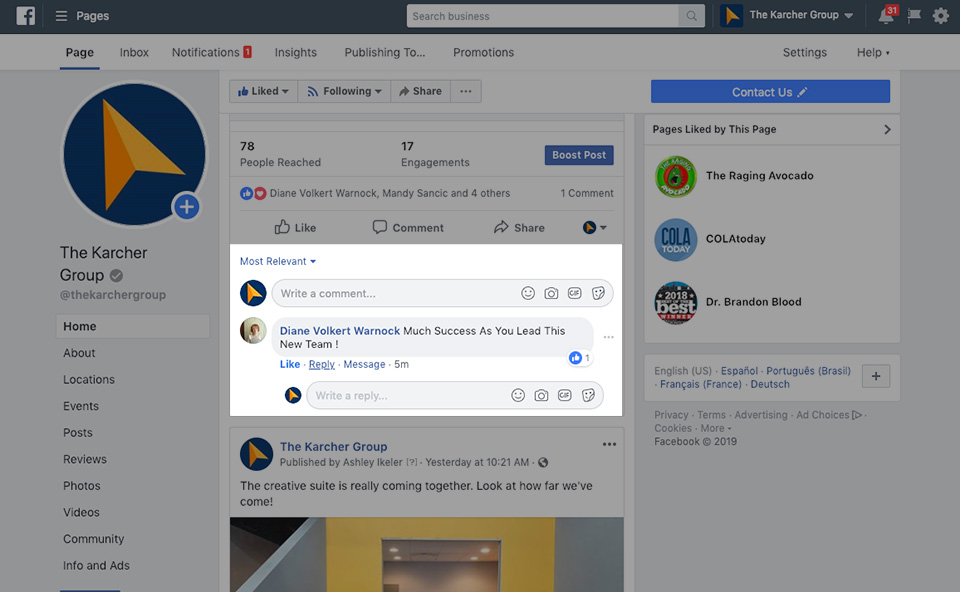Open page Settings
This screenshot has width=960, height=592.
point(804,53)
